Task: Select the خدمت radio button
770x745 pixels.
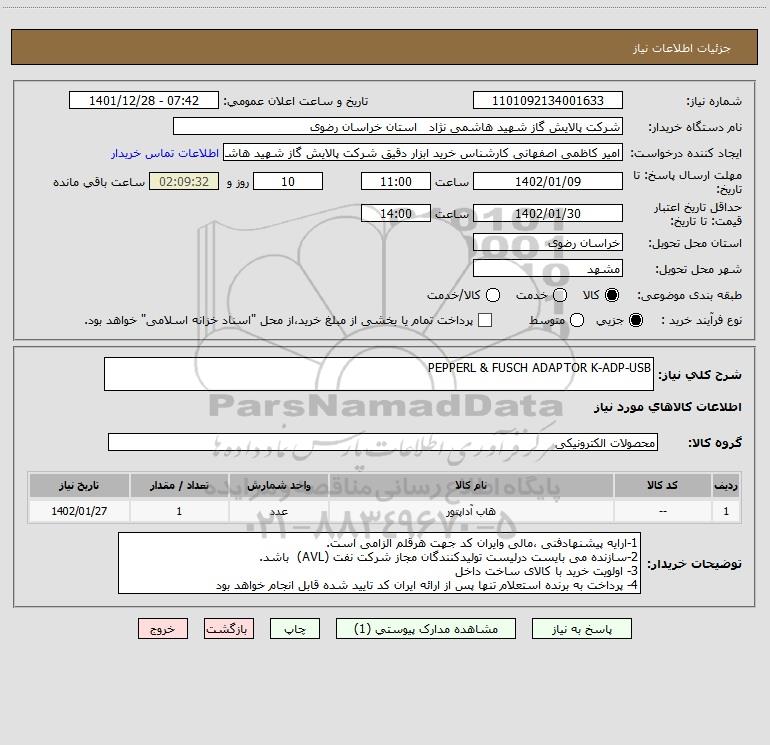Action: (x=560, y=295)
